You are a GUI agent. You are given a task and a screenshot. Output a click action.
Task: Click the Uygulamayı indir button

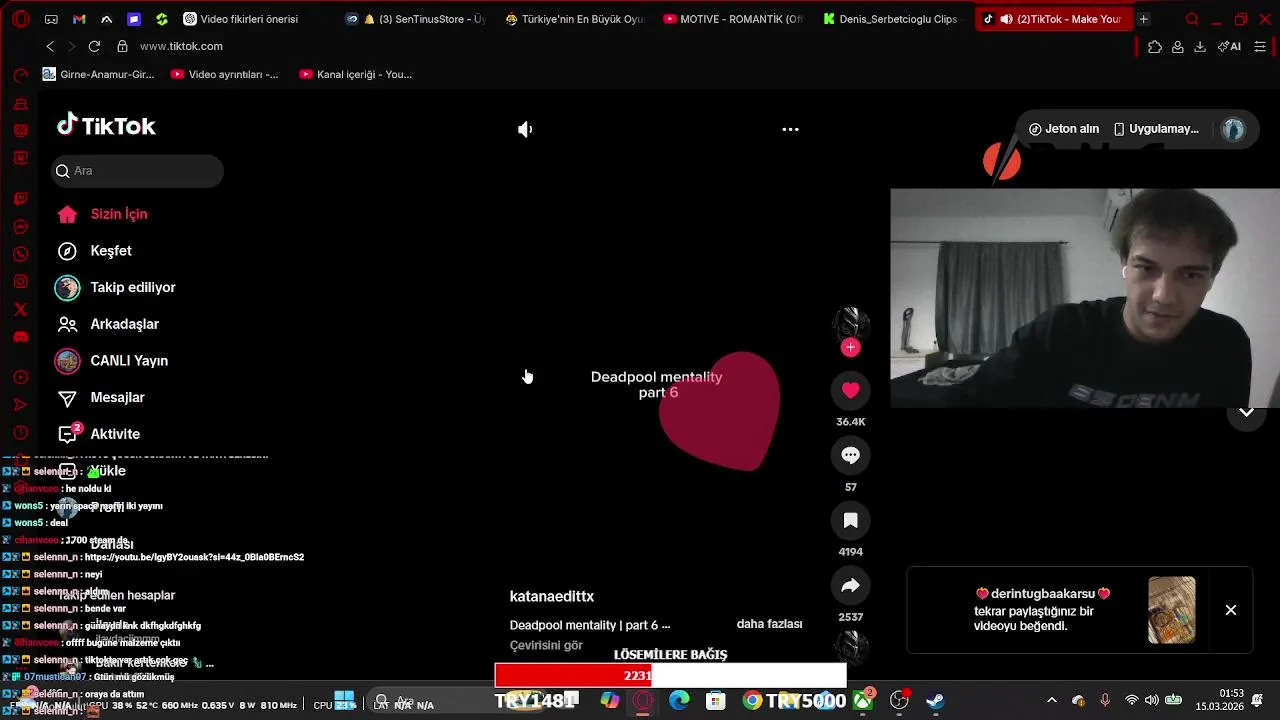tap(1156, 129)
